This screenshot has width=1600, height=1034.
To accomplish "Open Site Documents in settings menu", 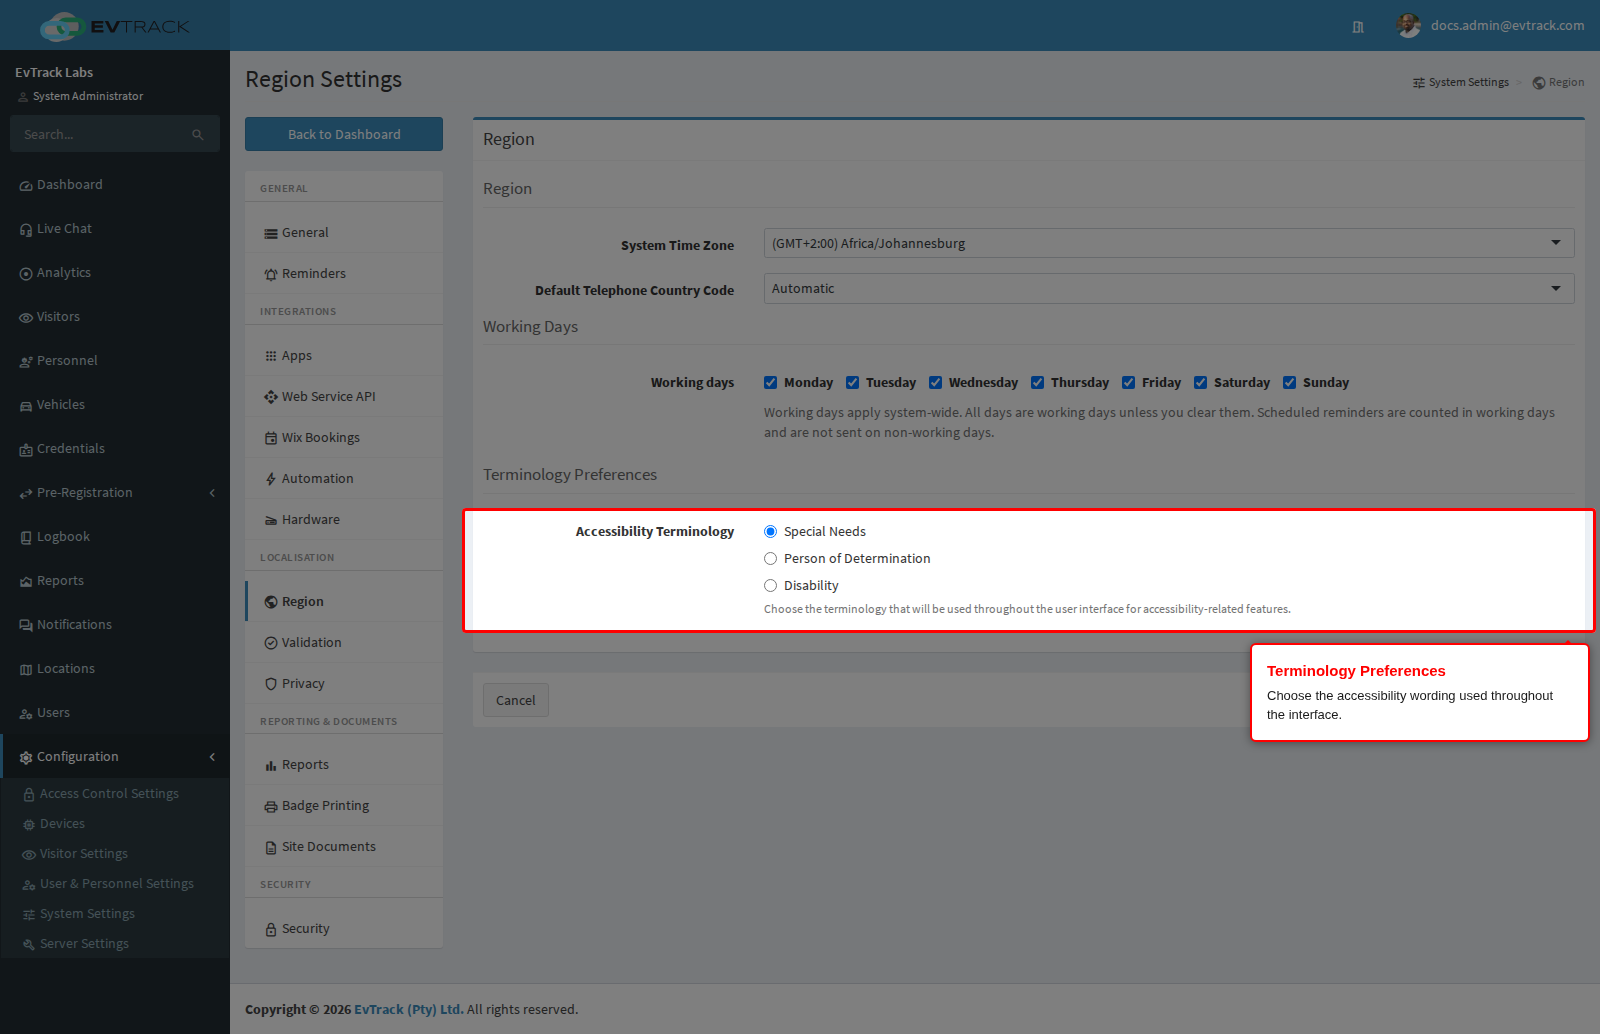I will (344, 846).
